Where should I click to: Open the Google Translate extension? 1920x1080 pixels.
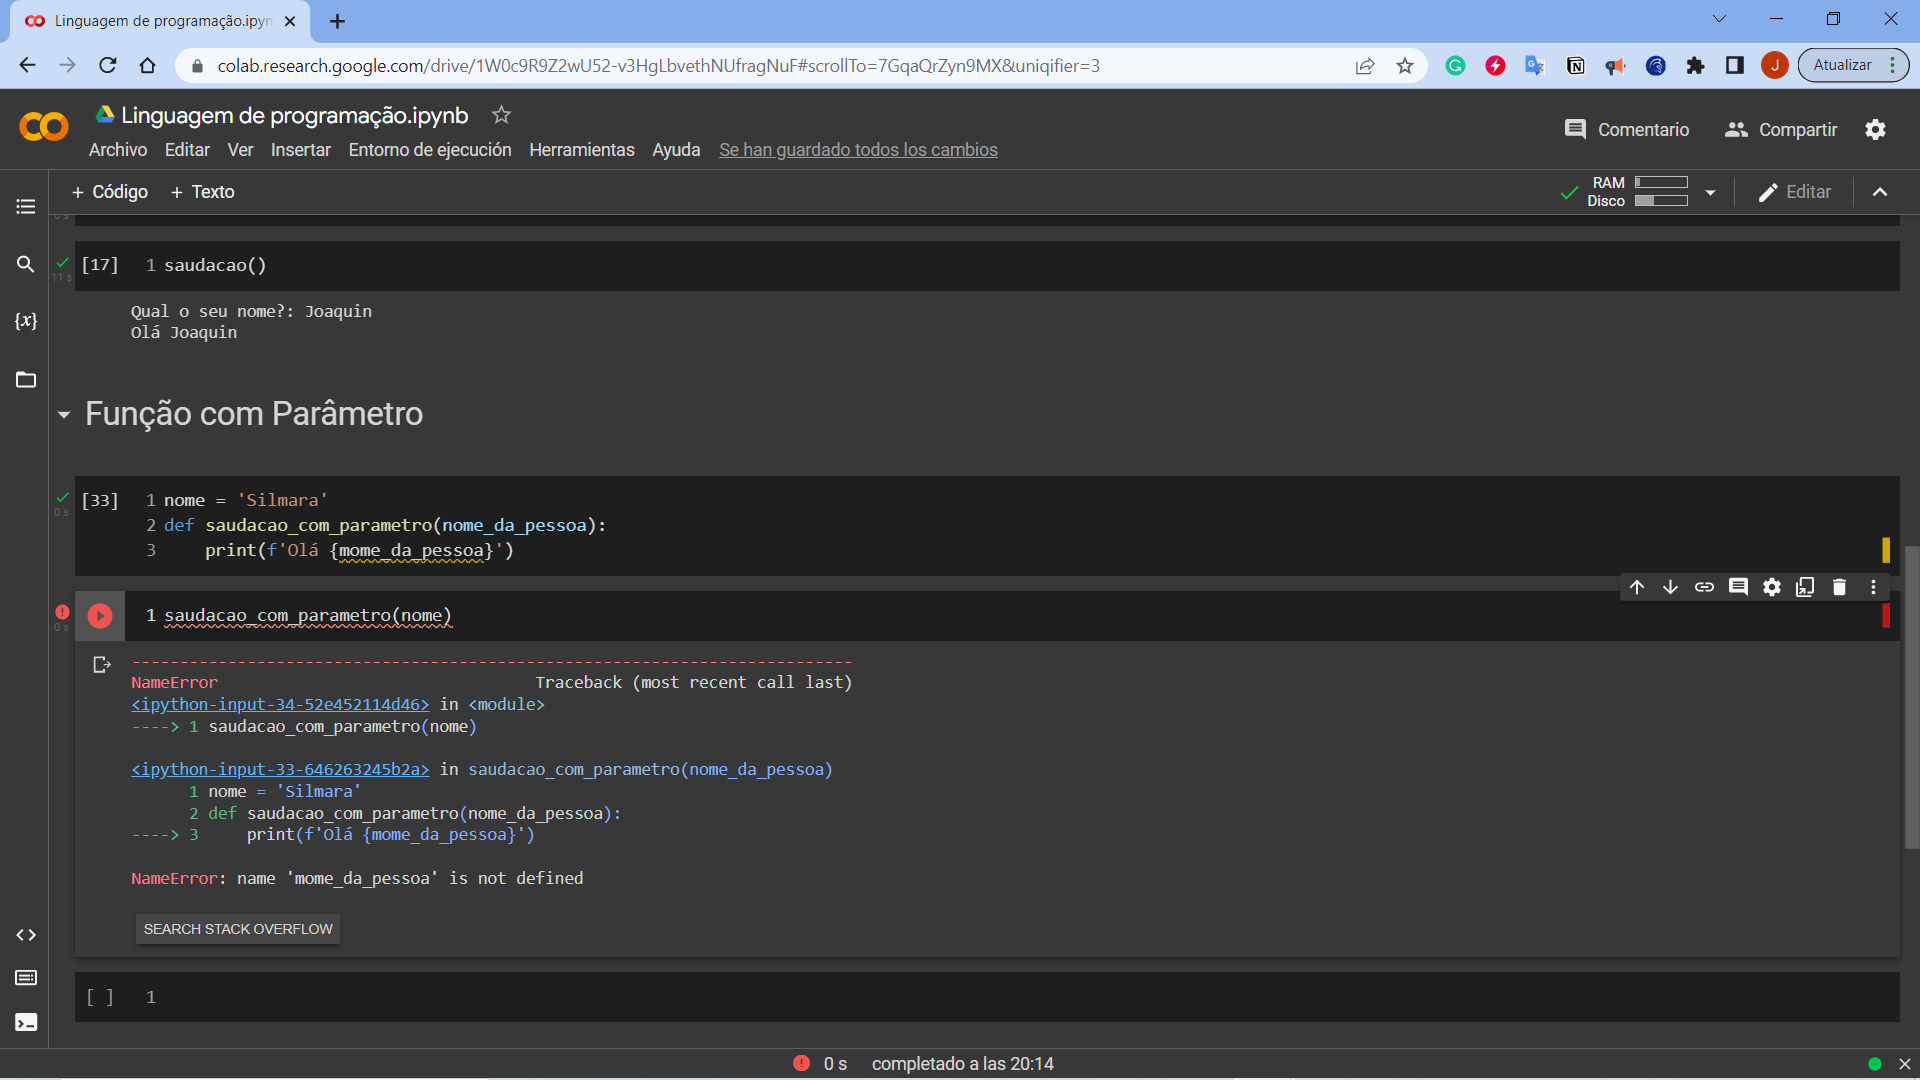[1535, 66]
